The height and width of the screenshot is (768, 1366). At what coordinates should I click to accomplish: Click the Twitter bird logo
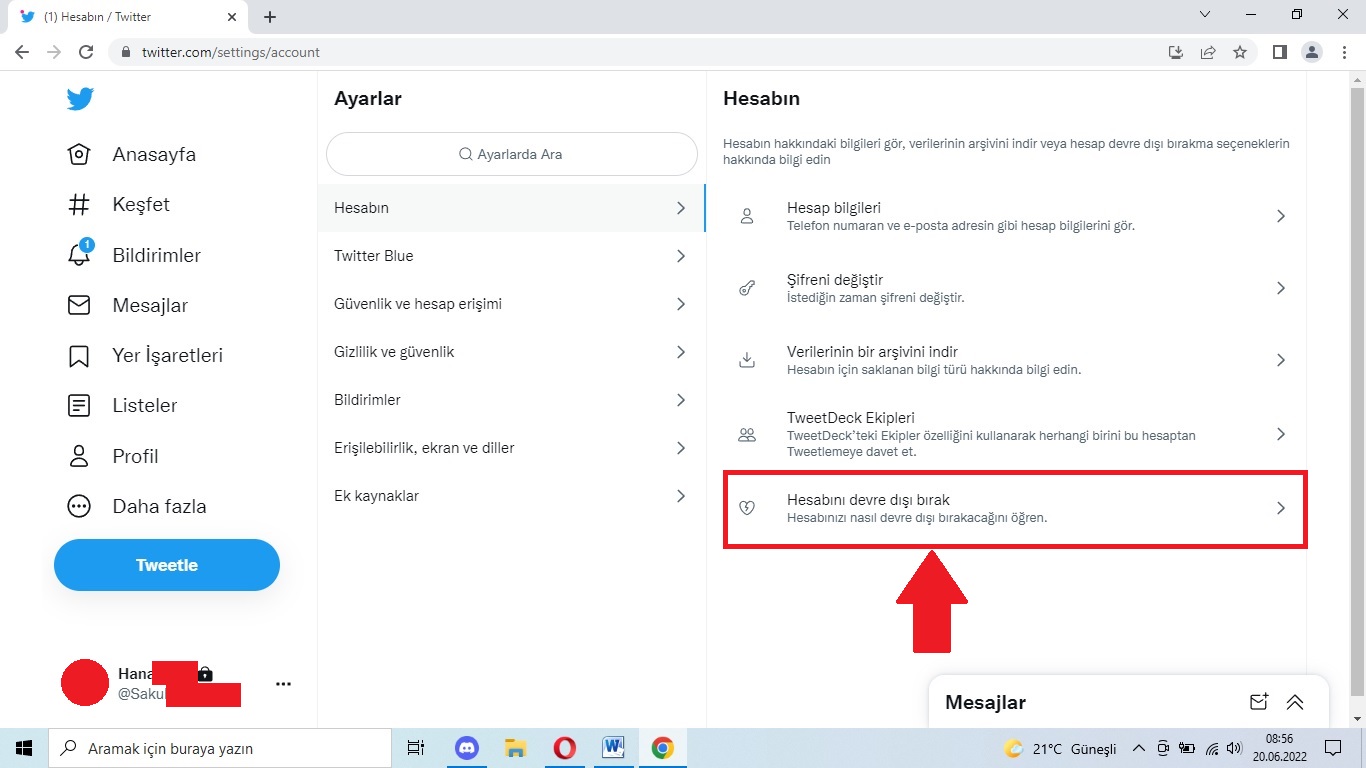tap(80, 99)
